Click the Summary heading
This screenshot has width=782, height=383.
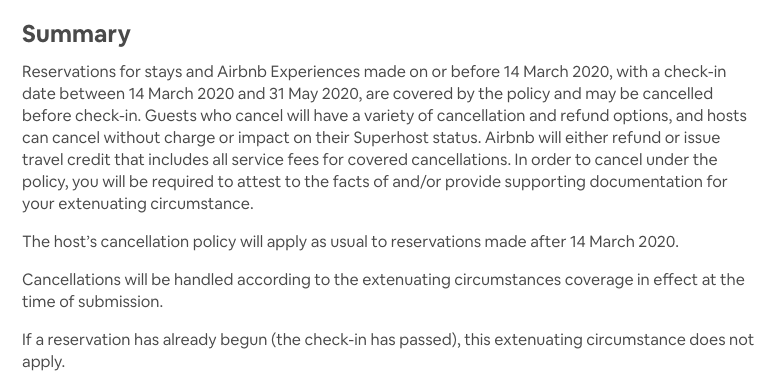(76, 34)
